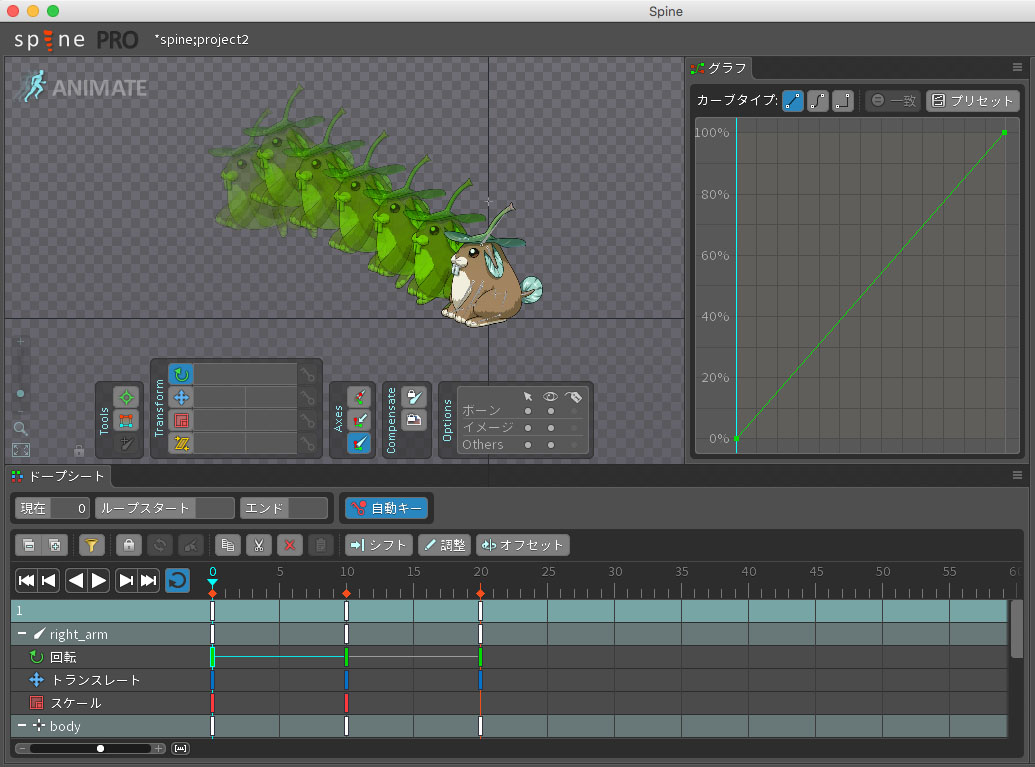This screenshot has height=767, width=1035.
Task: Go to the next keyframe
Action: [x=125, y=581]
